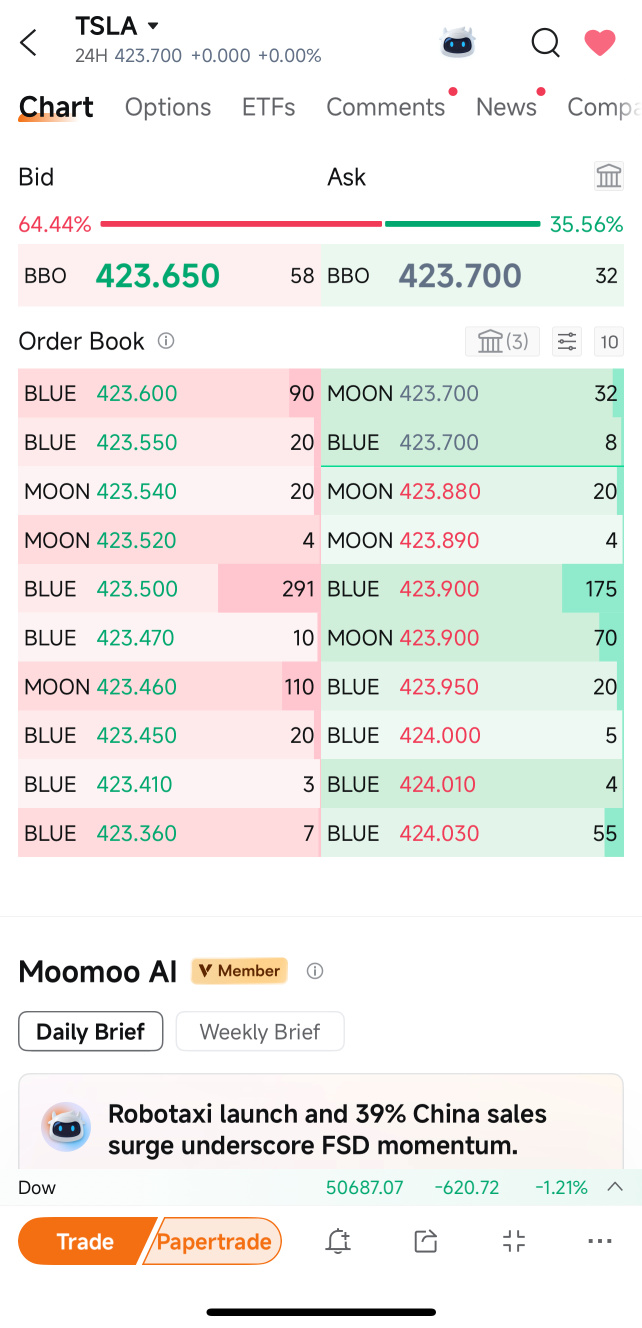
Task: Open the Moomoo AI robot assistant icon
Action: click(x=458, y=42)
